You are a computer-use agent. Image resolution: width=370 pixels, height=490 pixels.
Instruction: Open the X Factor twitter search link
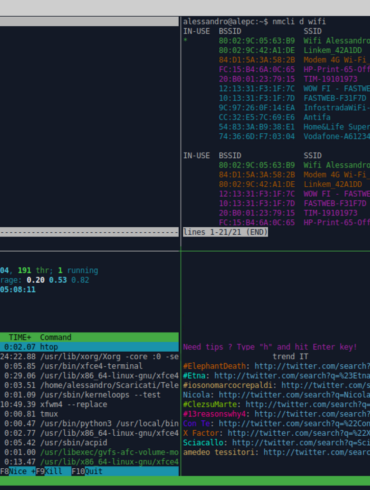(299, 433)
